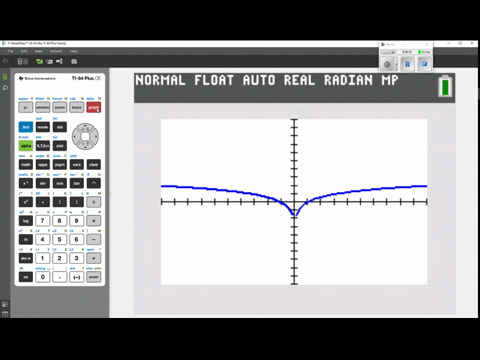Click the apps key
The height and width of the screenshot is (360, 480).
click(x=43, y=164)
